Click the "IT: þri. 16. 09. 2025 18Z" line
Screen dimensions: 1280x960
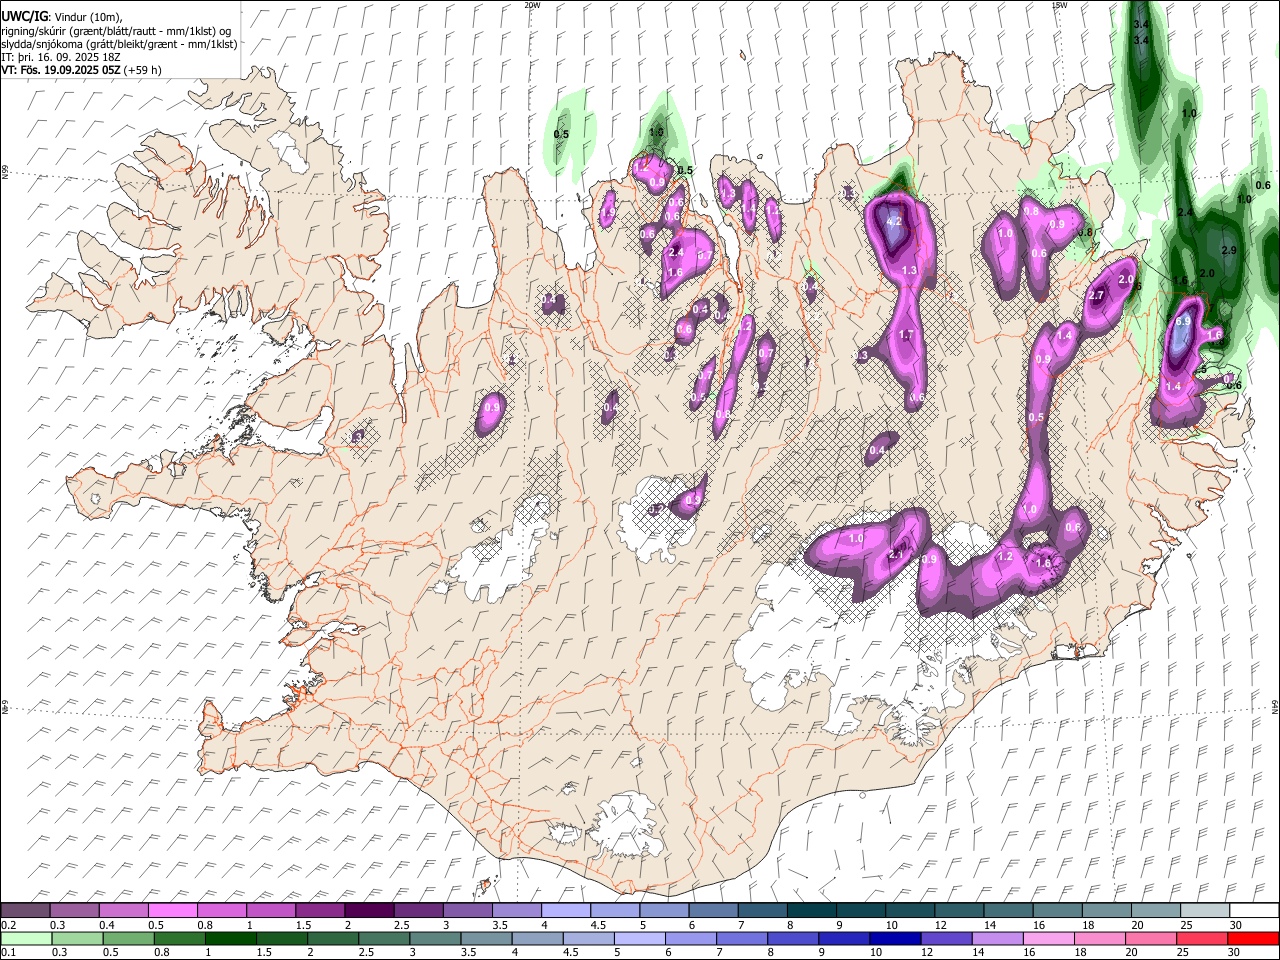click(61, 57)
